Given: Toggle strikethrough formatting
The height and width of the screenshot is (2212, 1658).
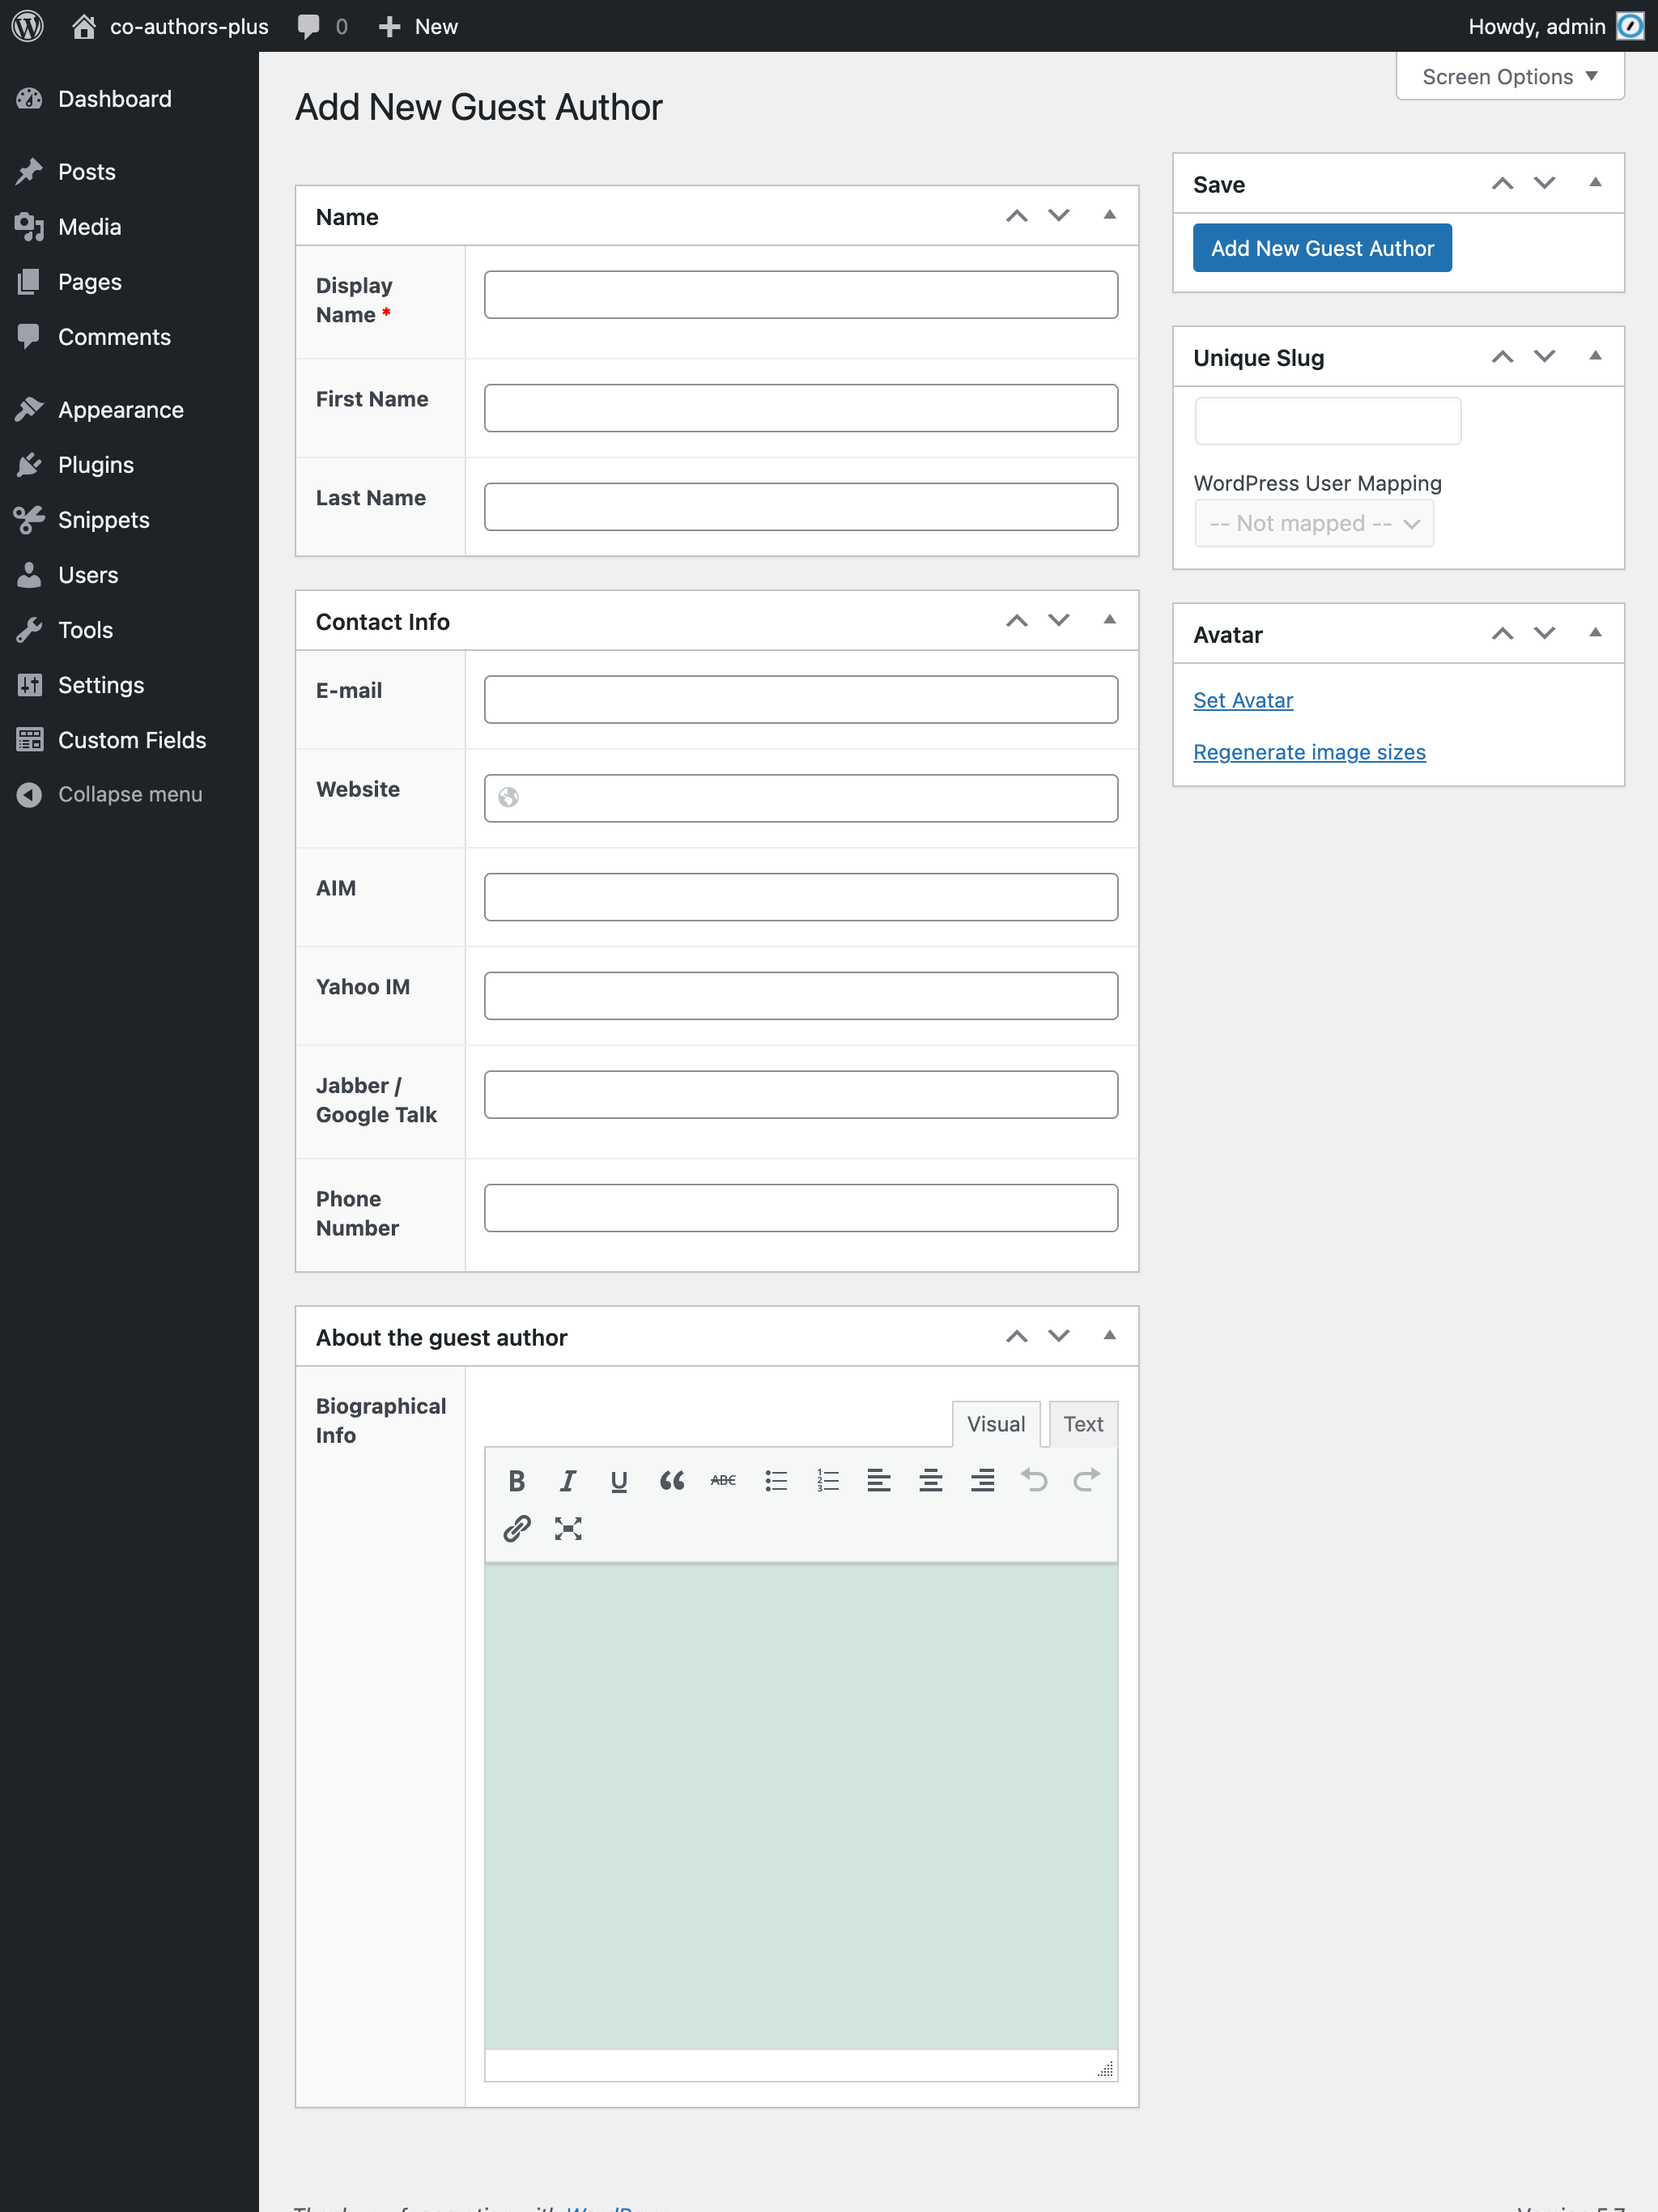Looking at the screenshot, I should point(723,1481).
